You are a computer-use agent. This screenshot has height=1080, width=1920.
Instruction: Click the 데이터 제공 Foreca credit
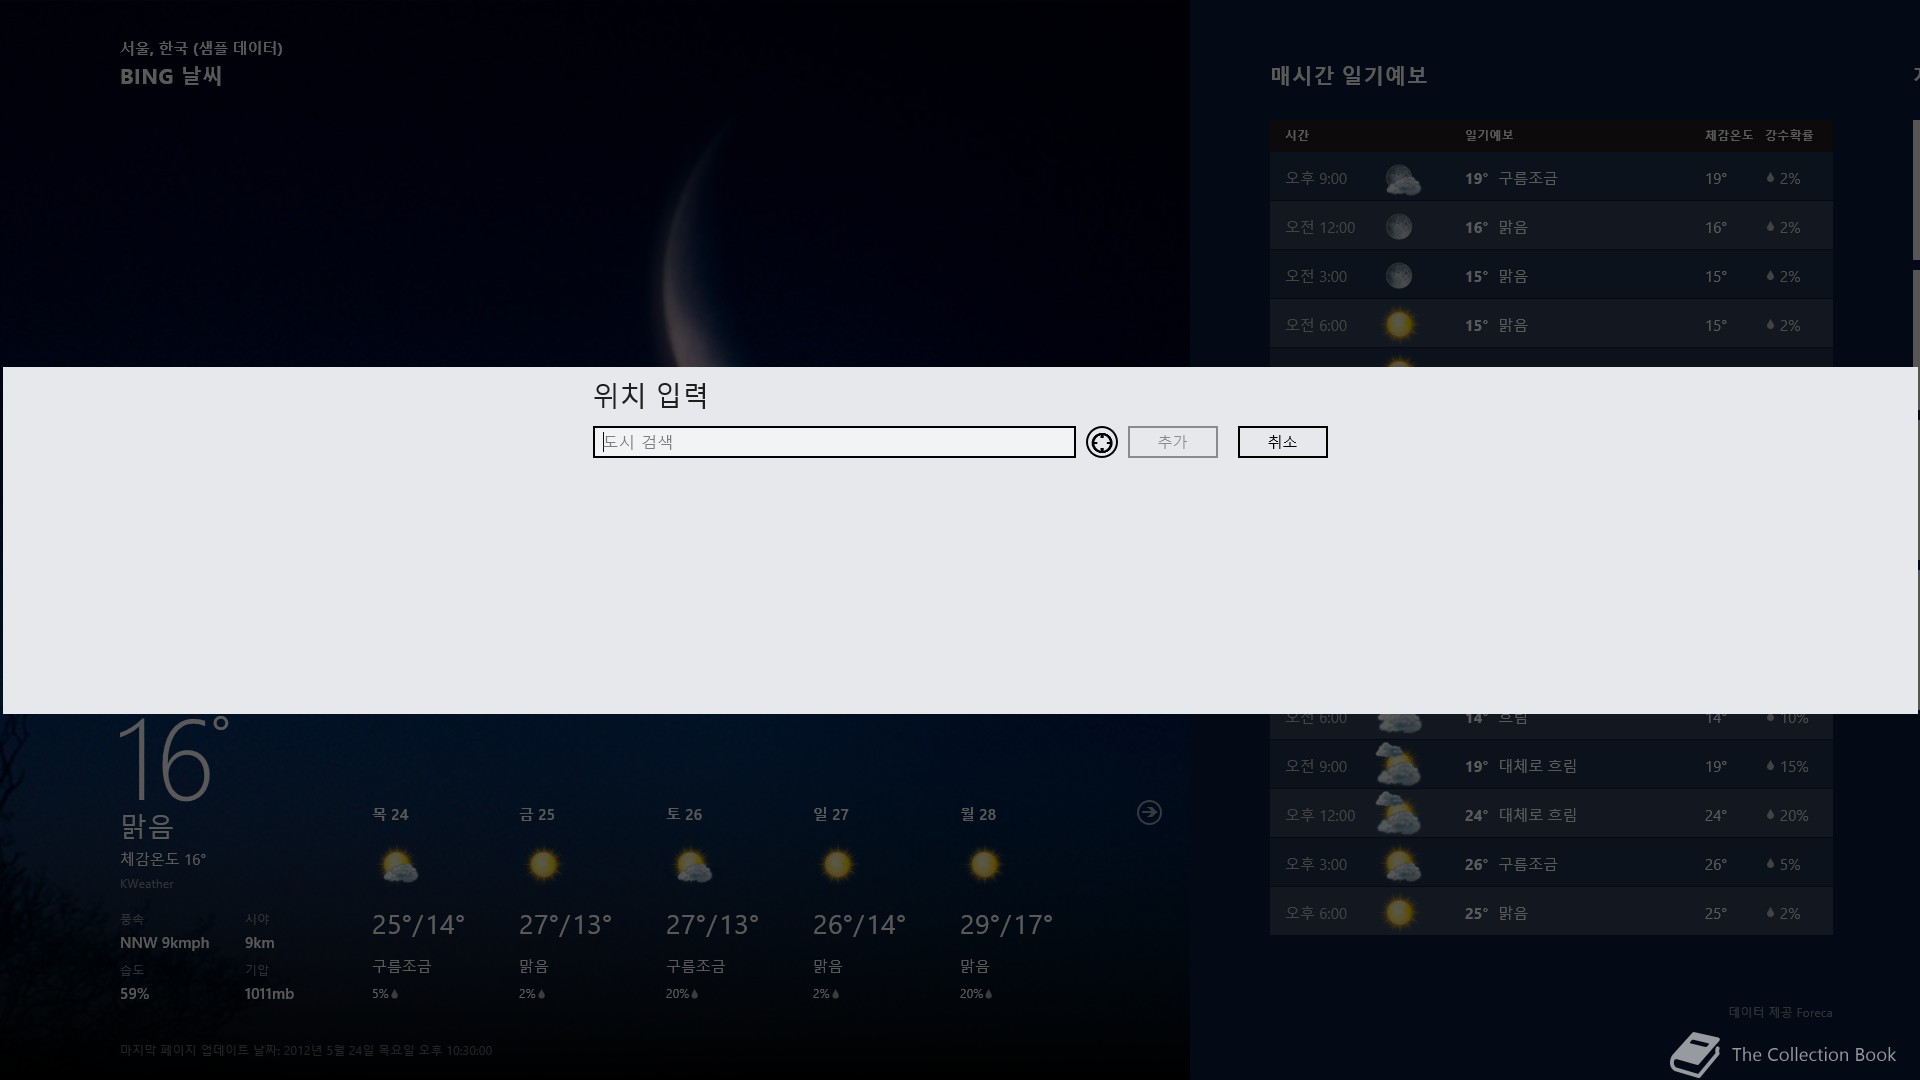pos(1780,1013)
